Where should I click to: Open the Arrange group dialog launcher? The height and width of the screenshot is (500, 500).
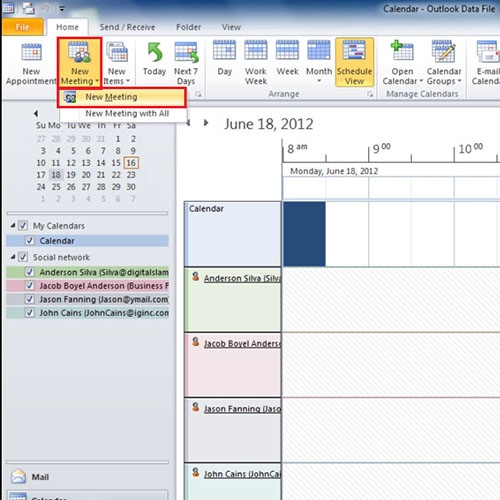370,94
